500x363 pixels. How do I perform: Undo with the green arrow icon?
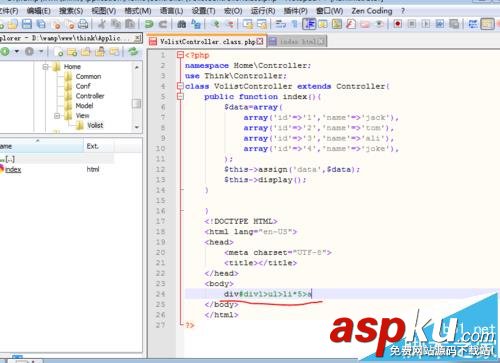click(149, 24)
